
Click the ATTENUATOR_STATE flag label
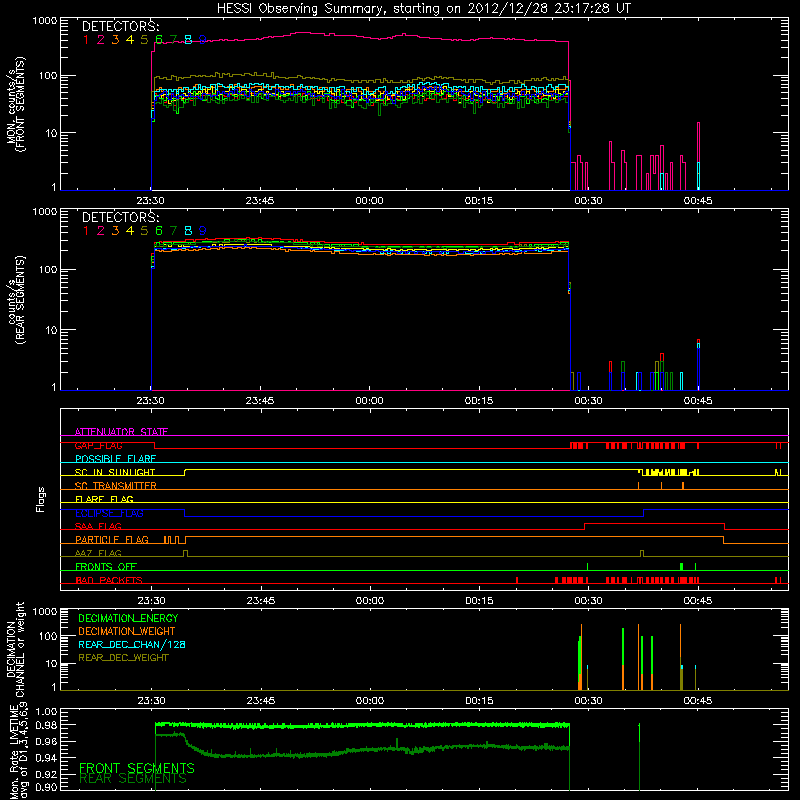[x=121, y=432]
